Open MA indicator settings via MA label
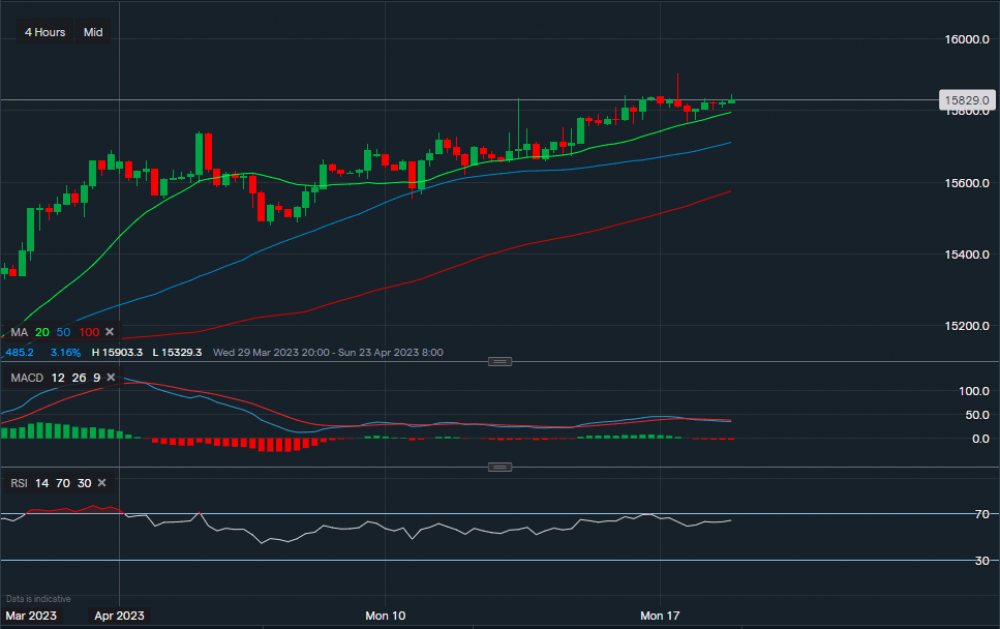Screen dimensions: 1000x629 [19, 332]
